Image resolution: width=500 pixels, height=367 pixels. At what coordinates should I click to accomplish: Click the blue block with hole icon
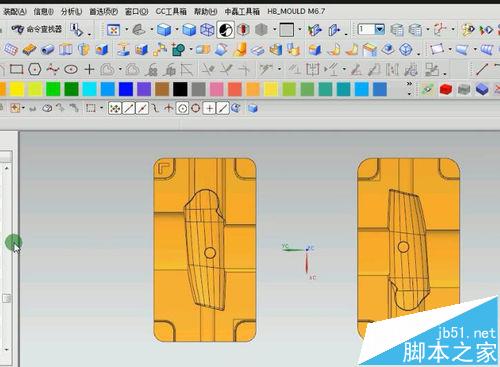pyautogui.click(x=102, y=50)
